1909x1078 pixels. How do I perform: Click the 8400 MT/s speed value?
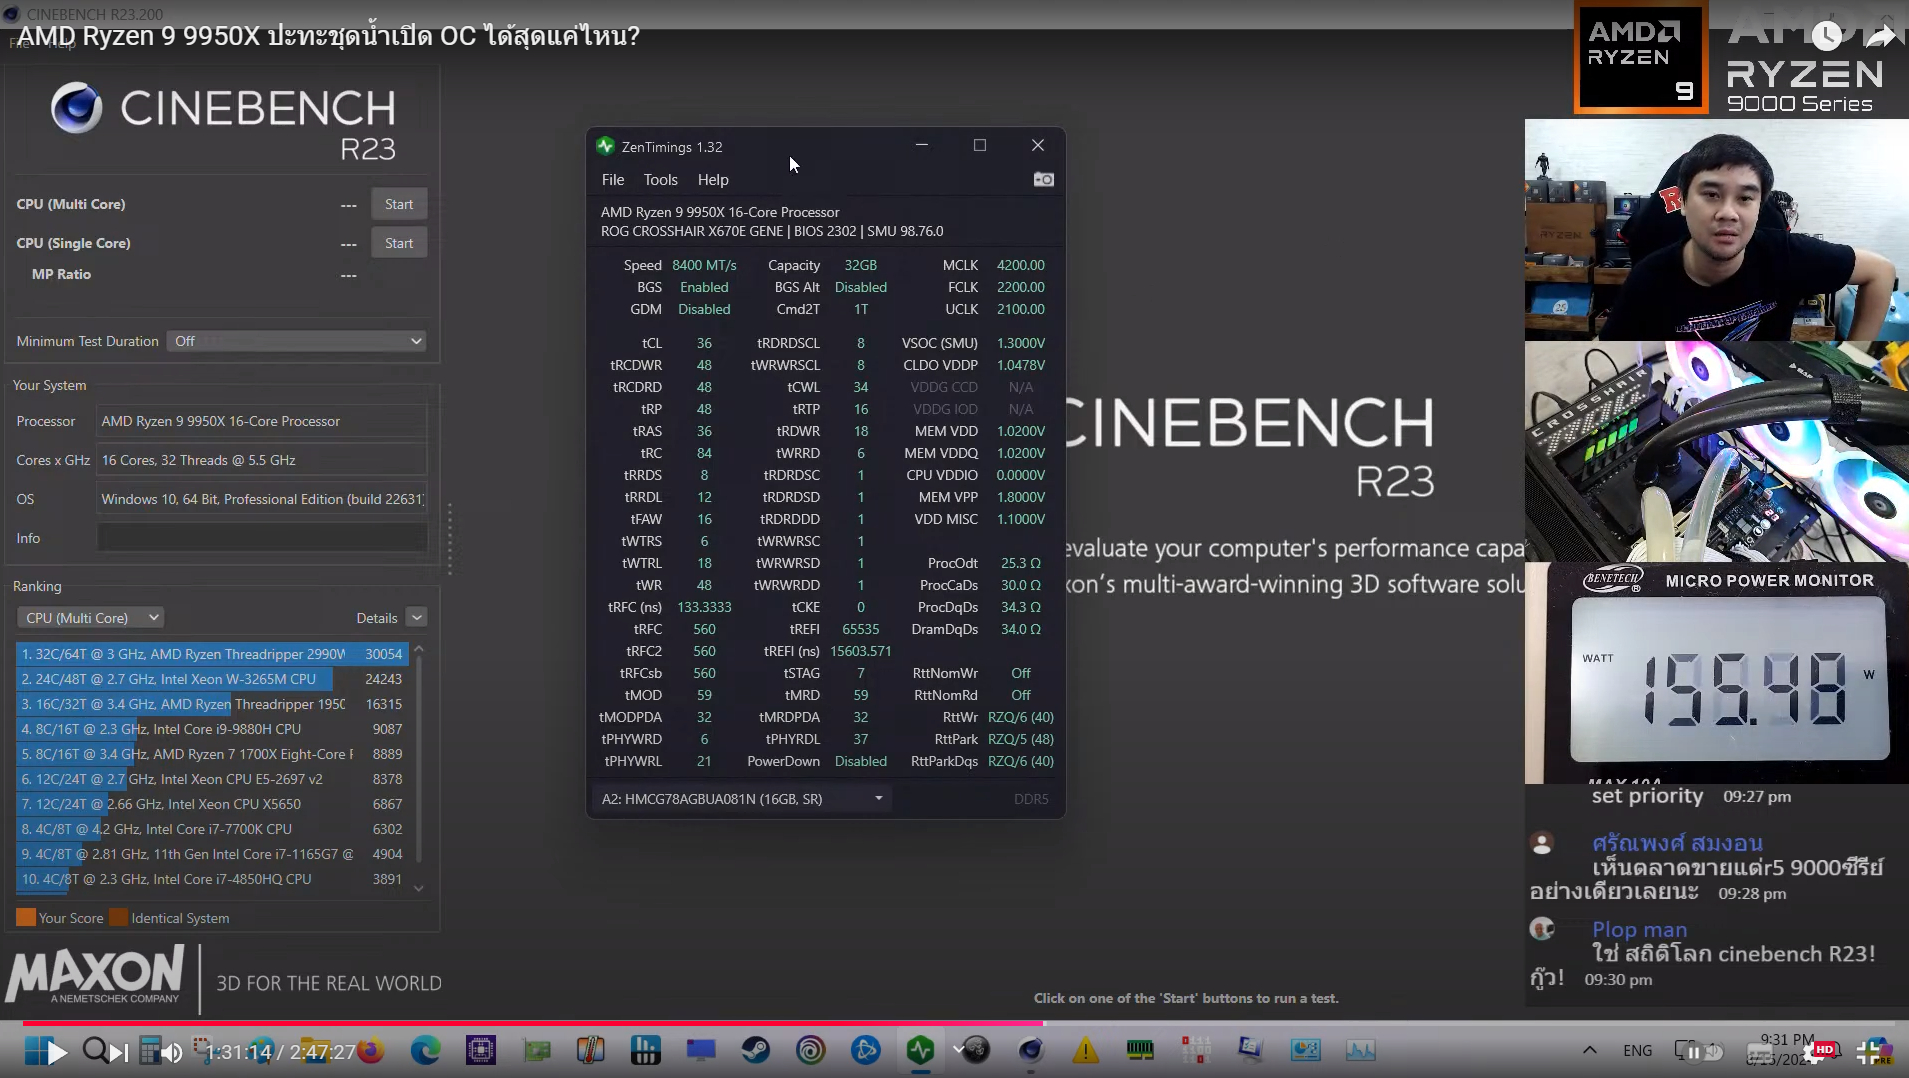pyautogui.click(x=704, y=265)
